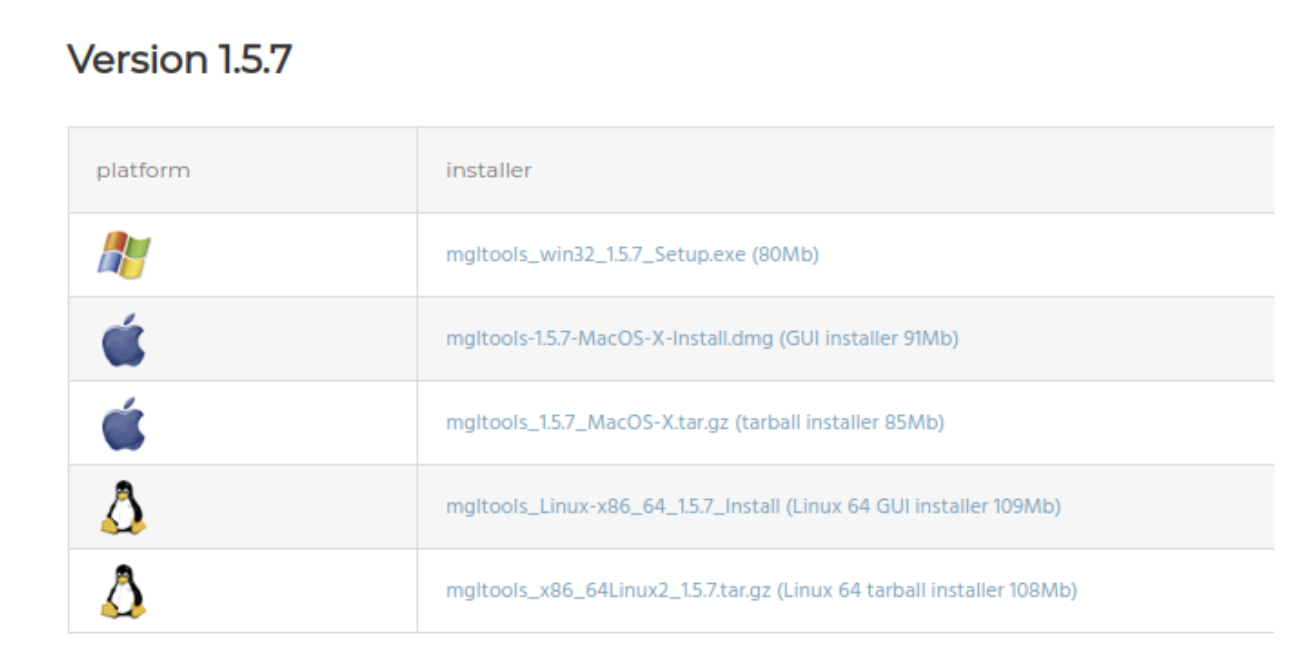Click the "(GUI installer 91Mb)" note
The width and height of the screenshot is (1316, 654).
tap(868, 339)
